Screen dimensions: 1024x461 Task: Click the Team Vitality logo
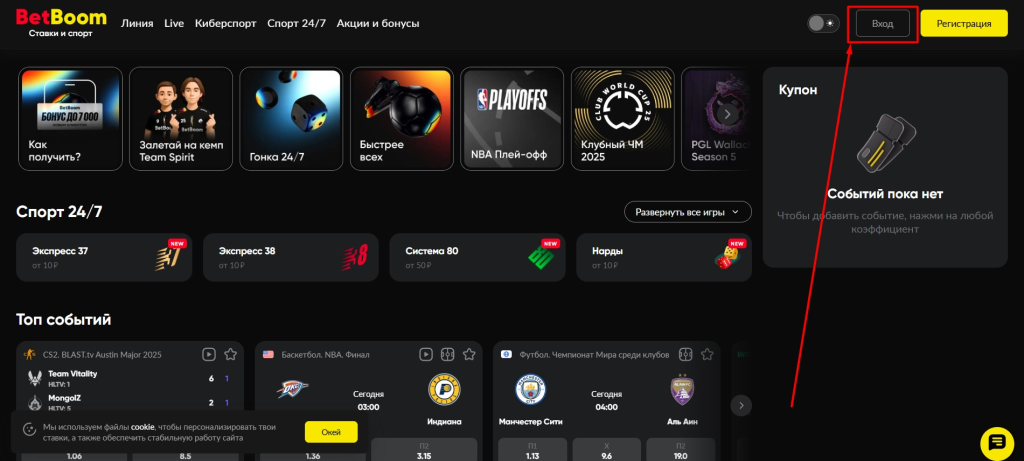(34, 378)
